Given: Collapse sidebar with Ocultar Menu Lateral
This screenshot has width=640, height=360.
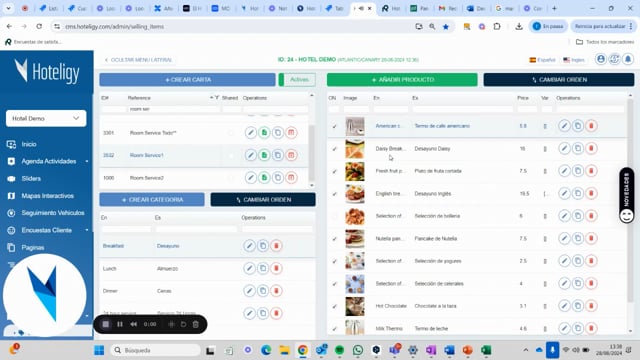Looking at the screenshot, I should (x=138, y=60).
